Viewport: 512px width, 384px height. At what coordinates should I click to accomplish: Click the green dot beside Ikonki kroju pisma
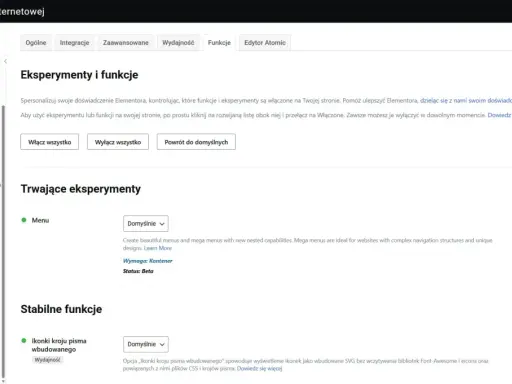(x=24, y=341)
